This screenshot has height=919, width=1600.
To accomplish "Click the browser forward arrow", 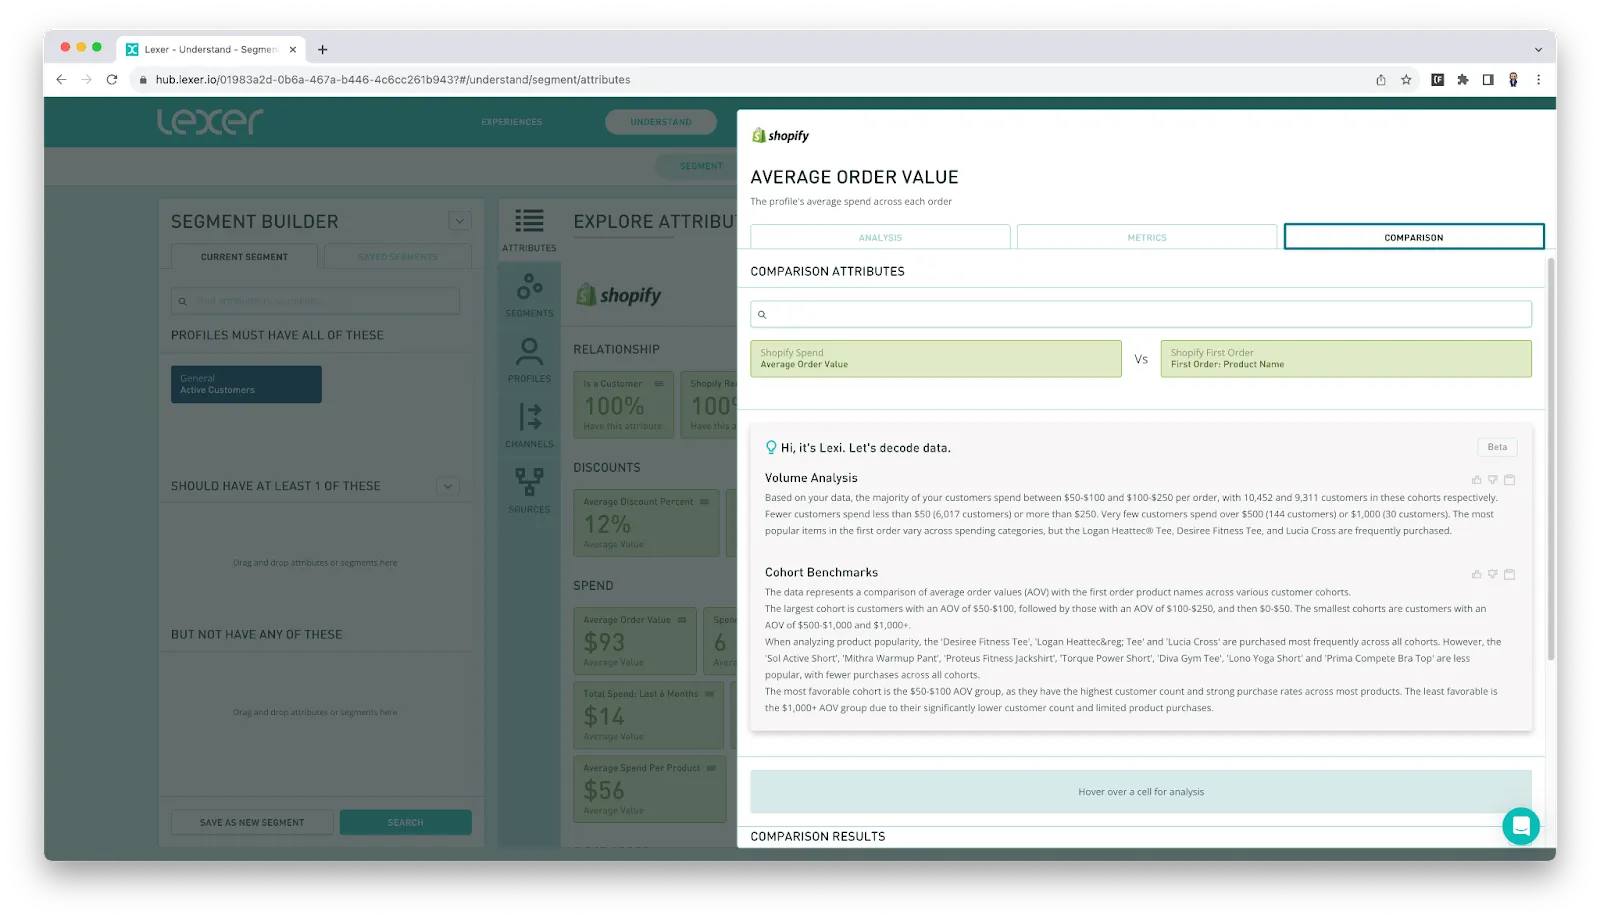I will 86,80.
